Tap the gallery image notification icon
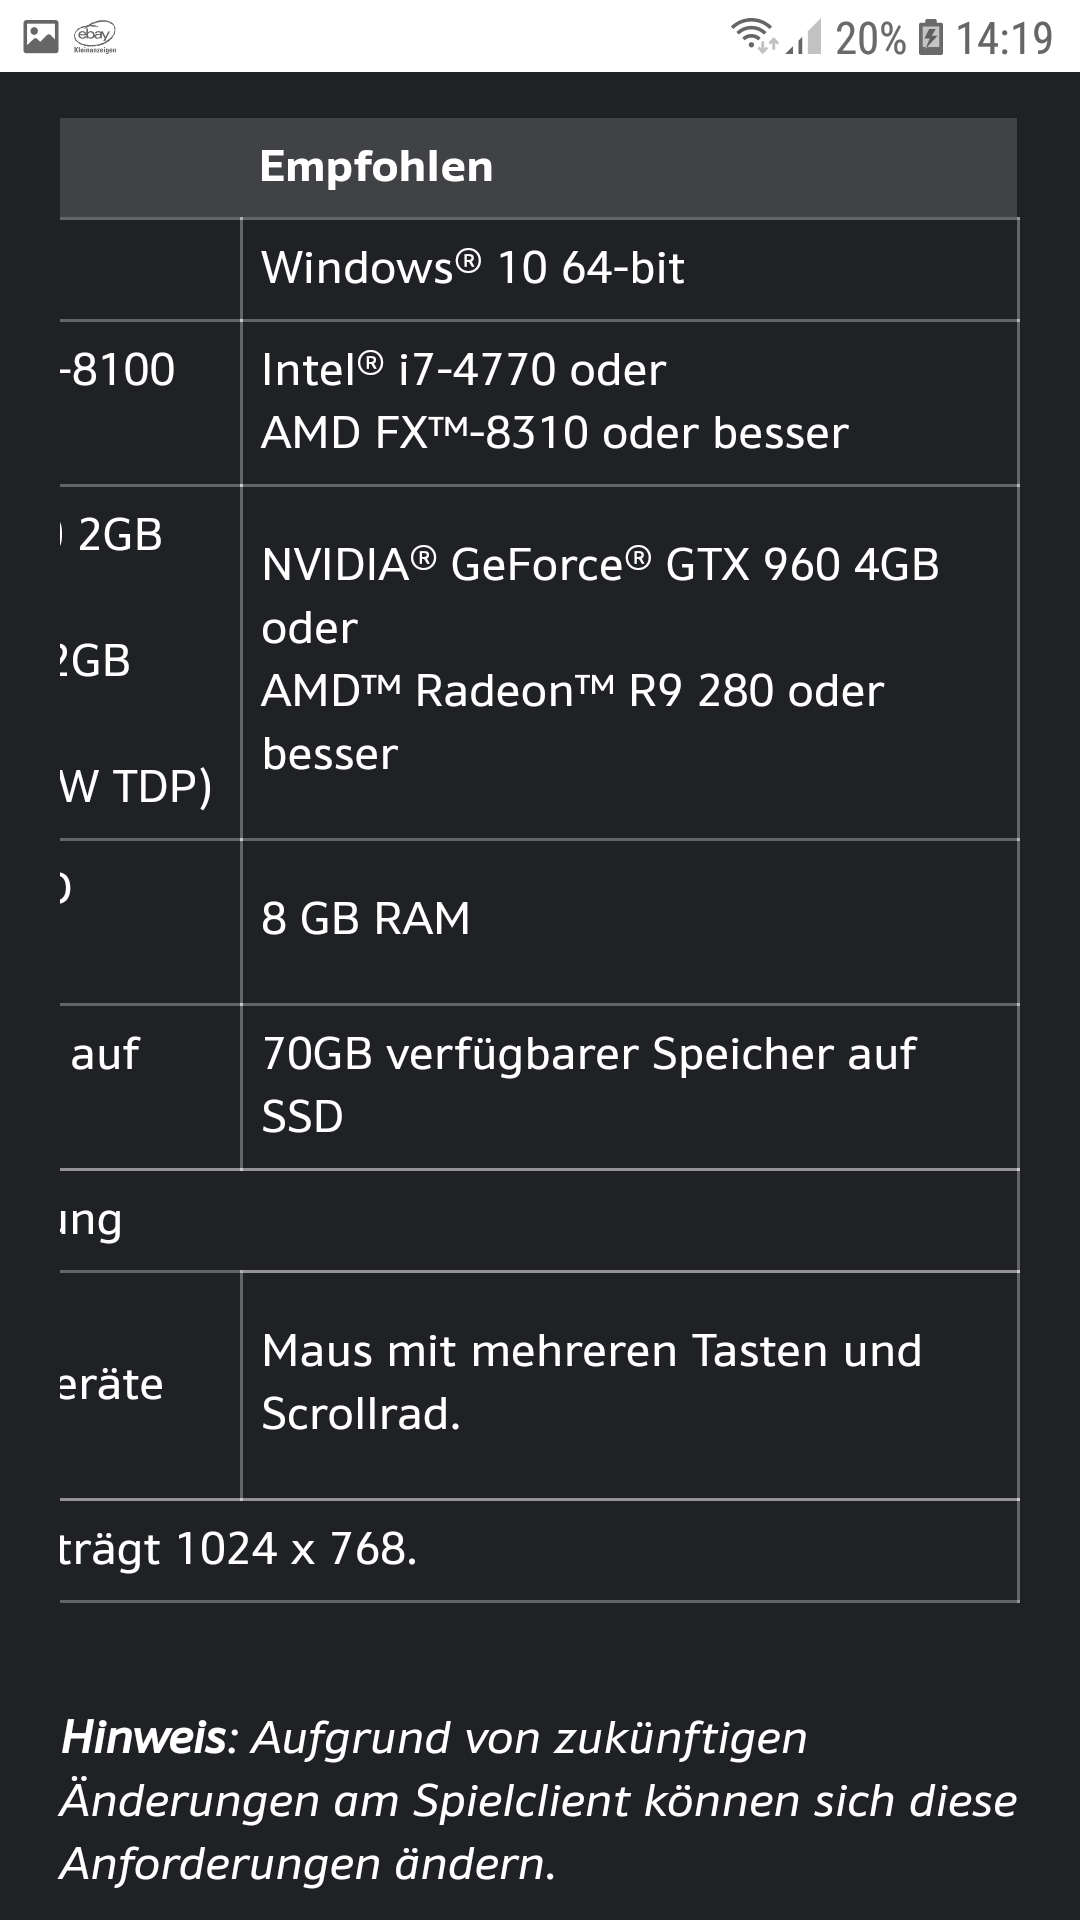The width and height of the screenshot is (1080, 1920). tap(41, 37)
